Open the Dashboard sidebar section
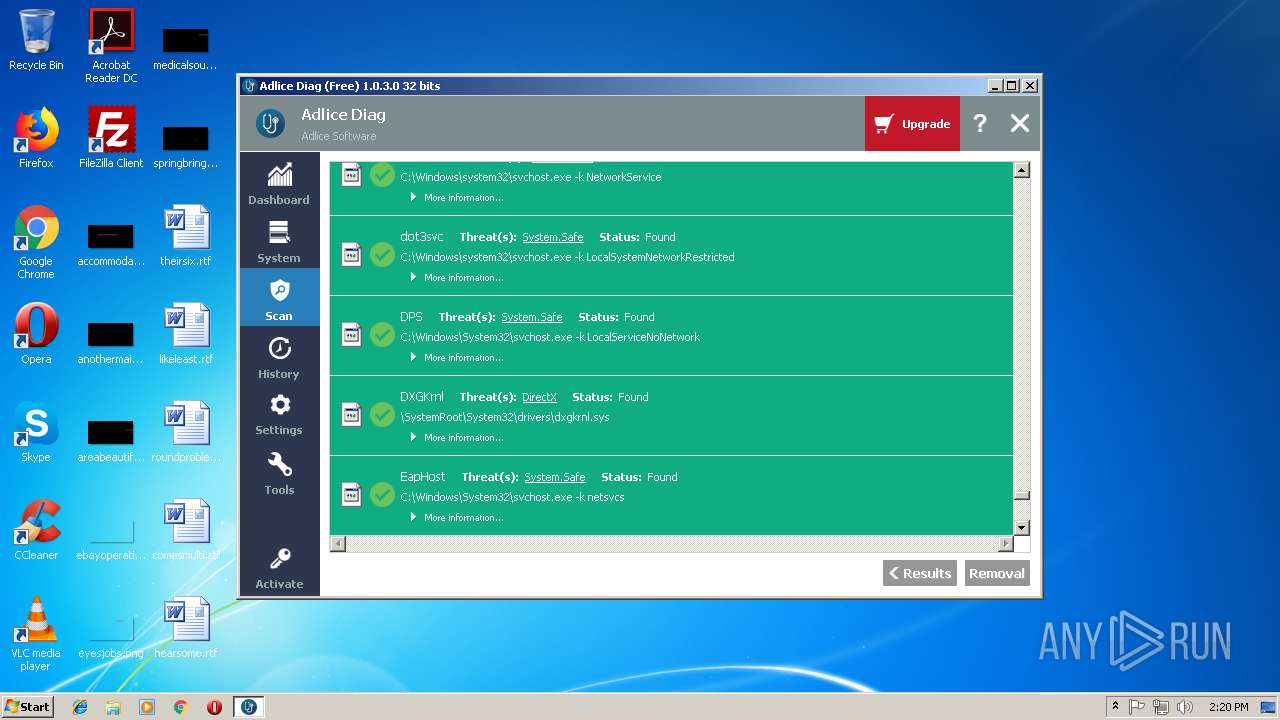 [279, 184]
